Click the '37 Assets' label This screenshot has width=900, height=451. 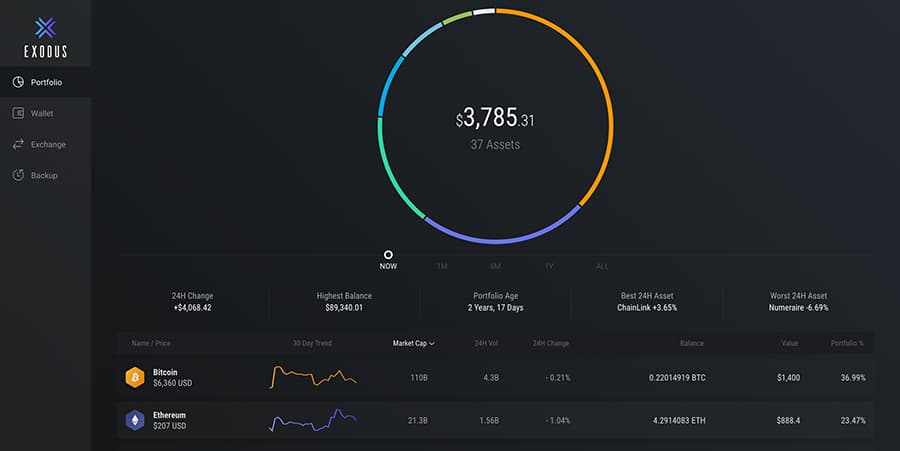495,145
